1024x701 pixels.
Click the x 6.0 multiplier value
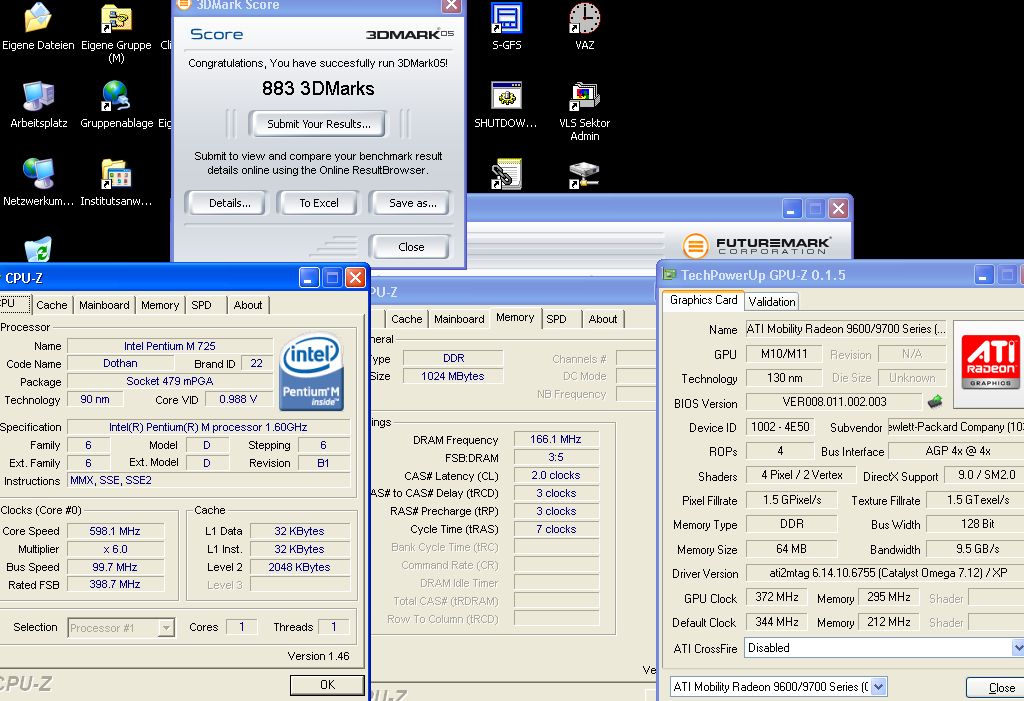115,549
